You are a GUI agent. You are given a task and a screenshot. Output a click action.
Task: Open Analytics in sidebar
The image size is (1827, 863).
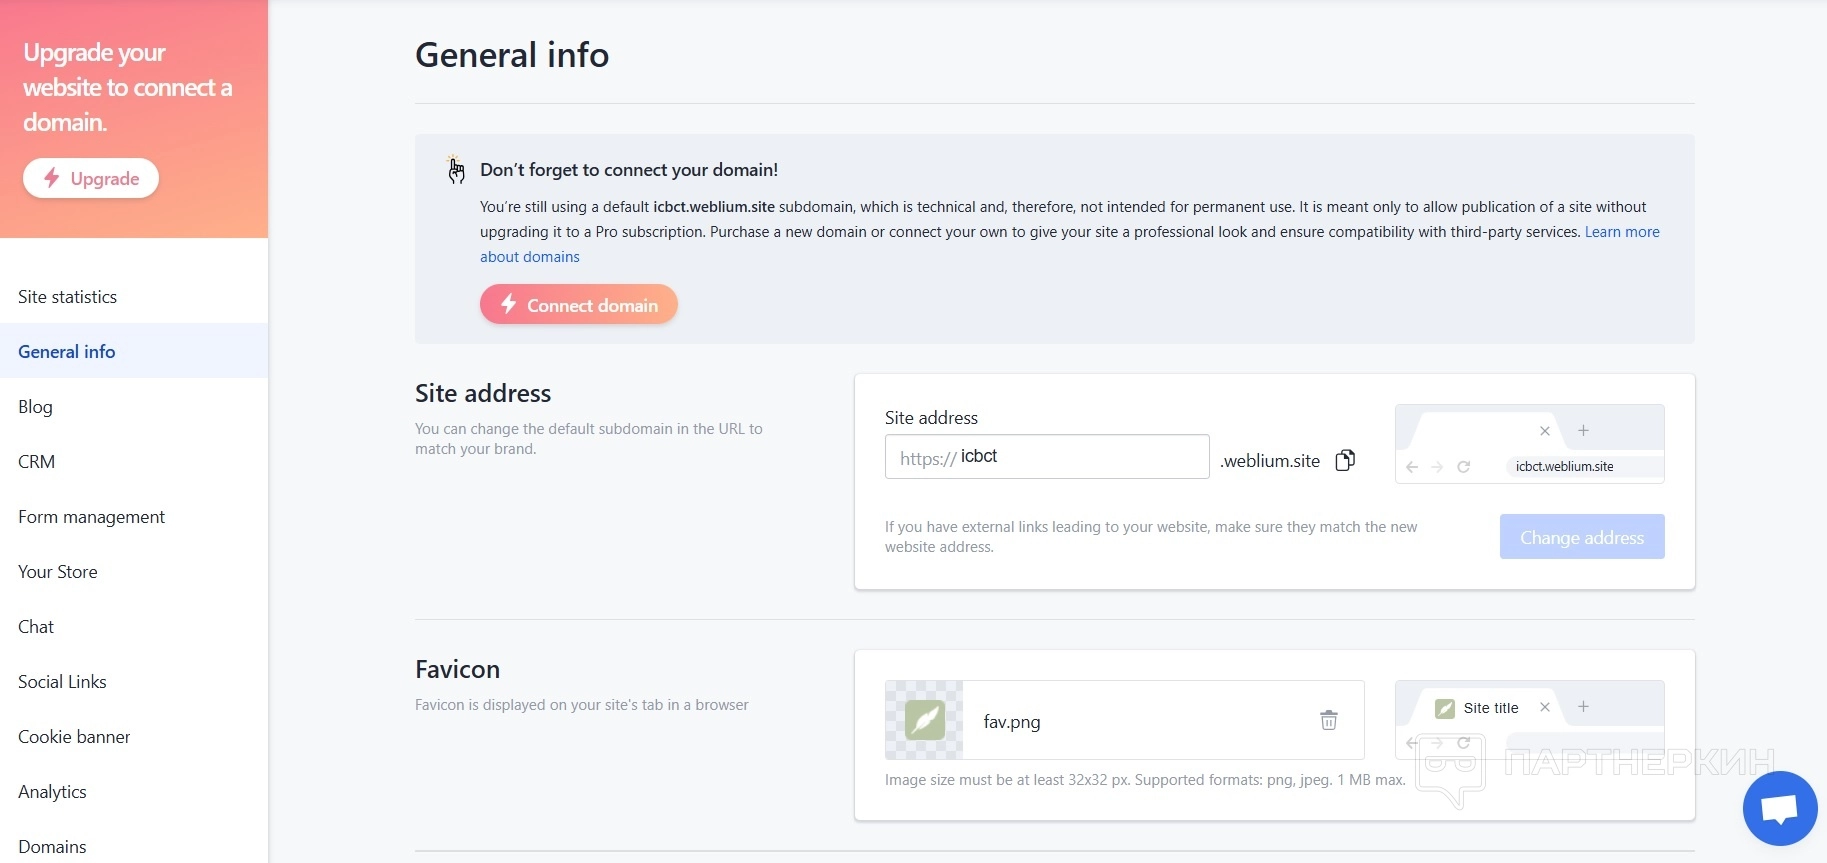(x=52, y=792)
